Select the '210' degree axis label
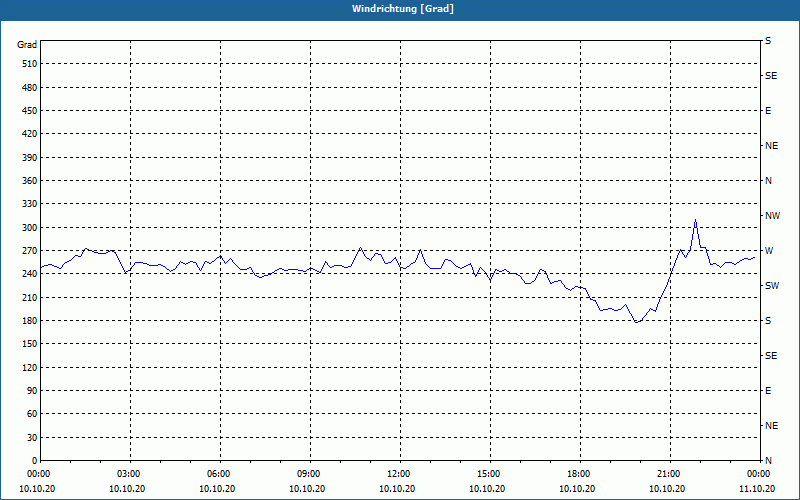The width and height of the screenshot is (800, 500). pos(30,297)
